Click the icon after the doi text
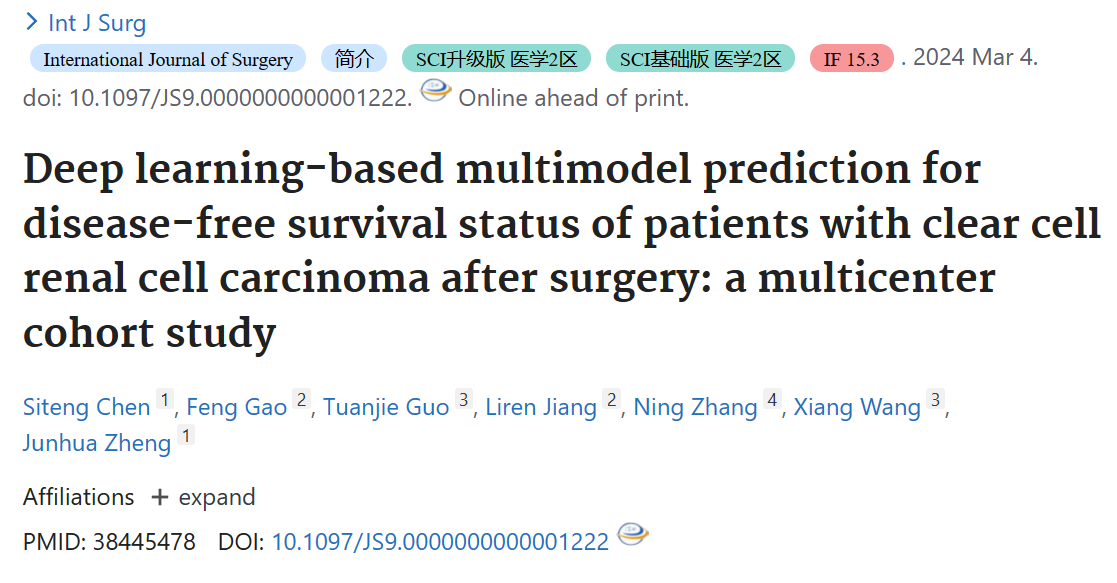The height and width of the screenshot is (583, 1117). point(435,93)
